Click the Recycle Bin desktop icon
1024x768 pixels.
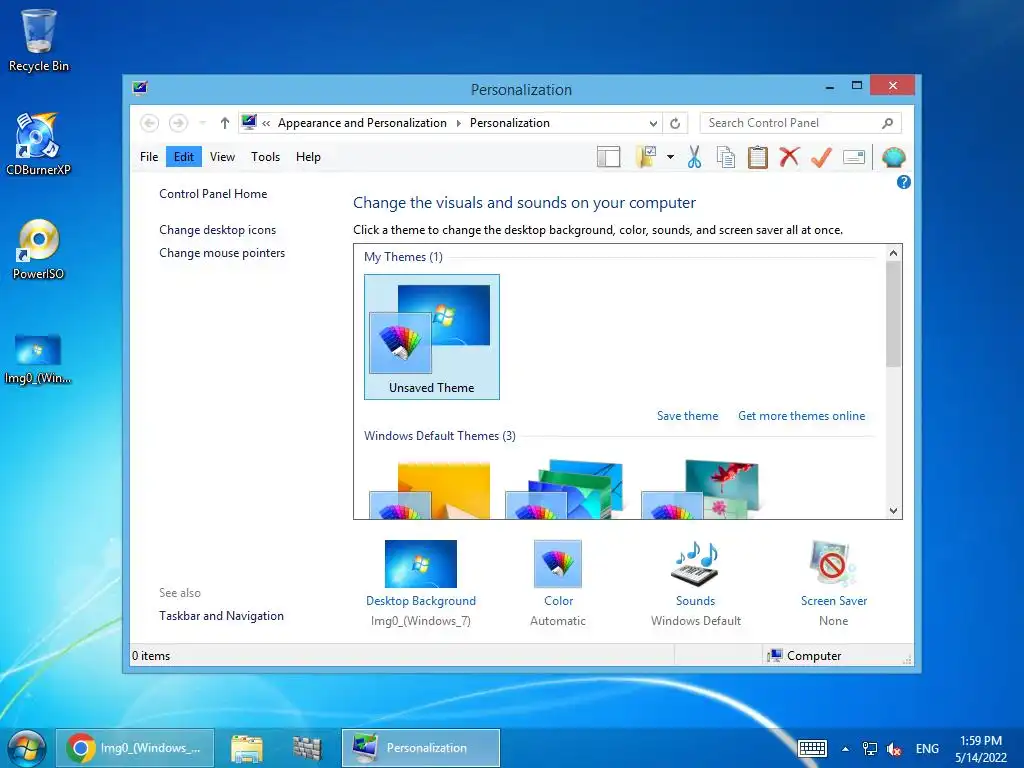coord(39,40)
